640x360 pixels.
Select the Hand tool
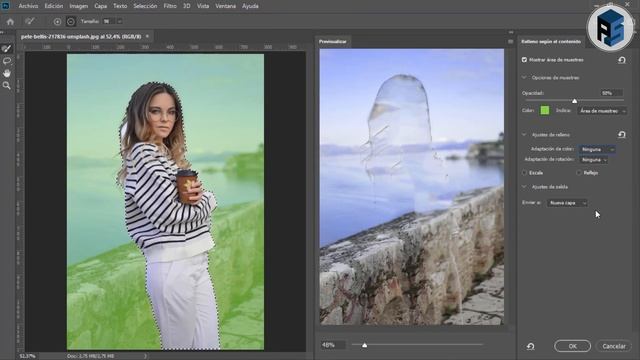(7, 73)
